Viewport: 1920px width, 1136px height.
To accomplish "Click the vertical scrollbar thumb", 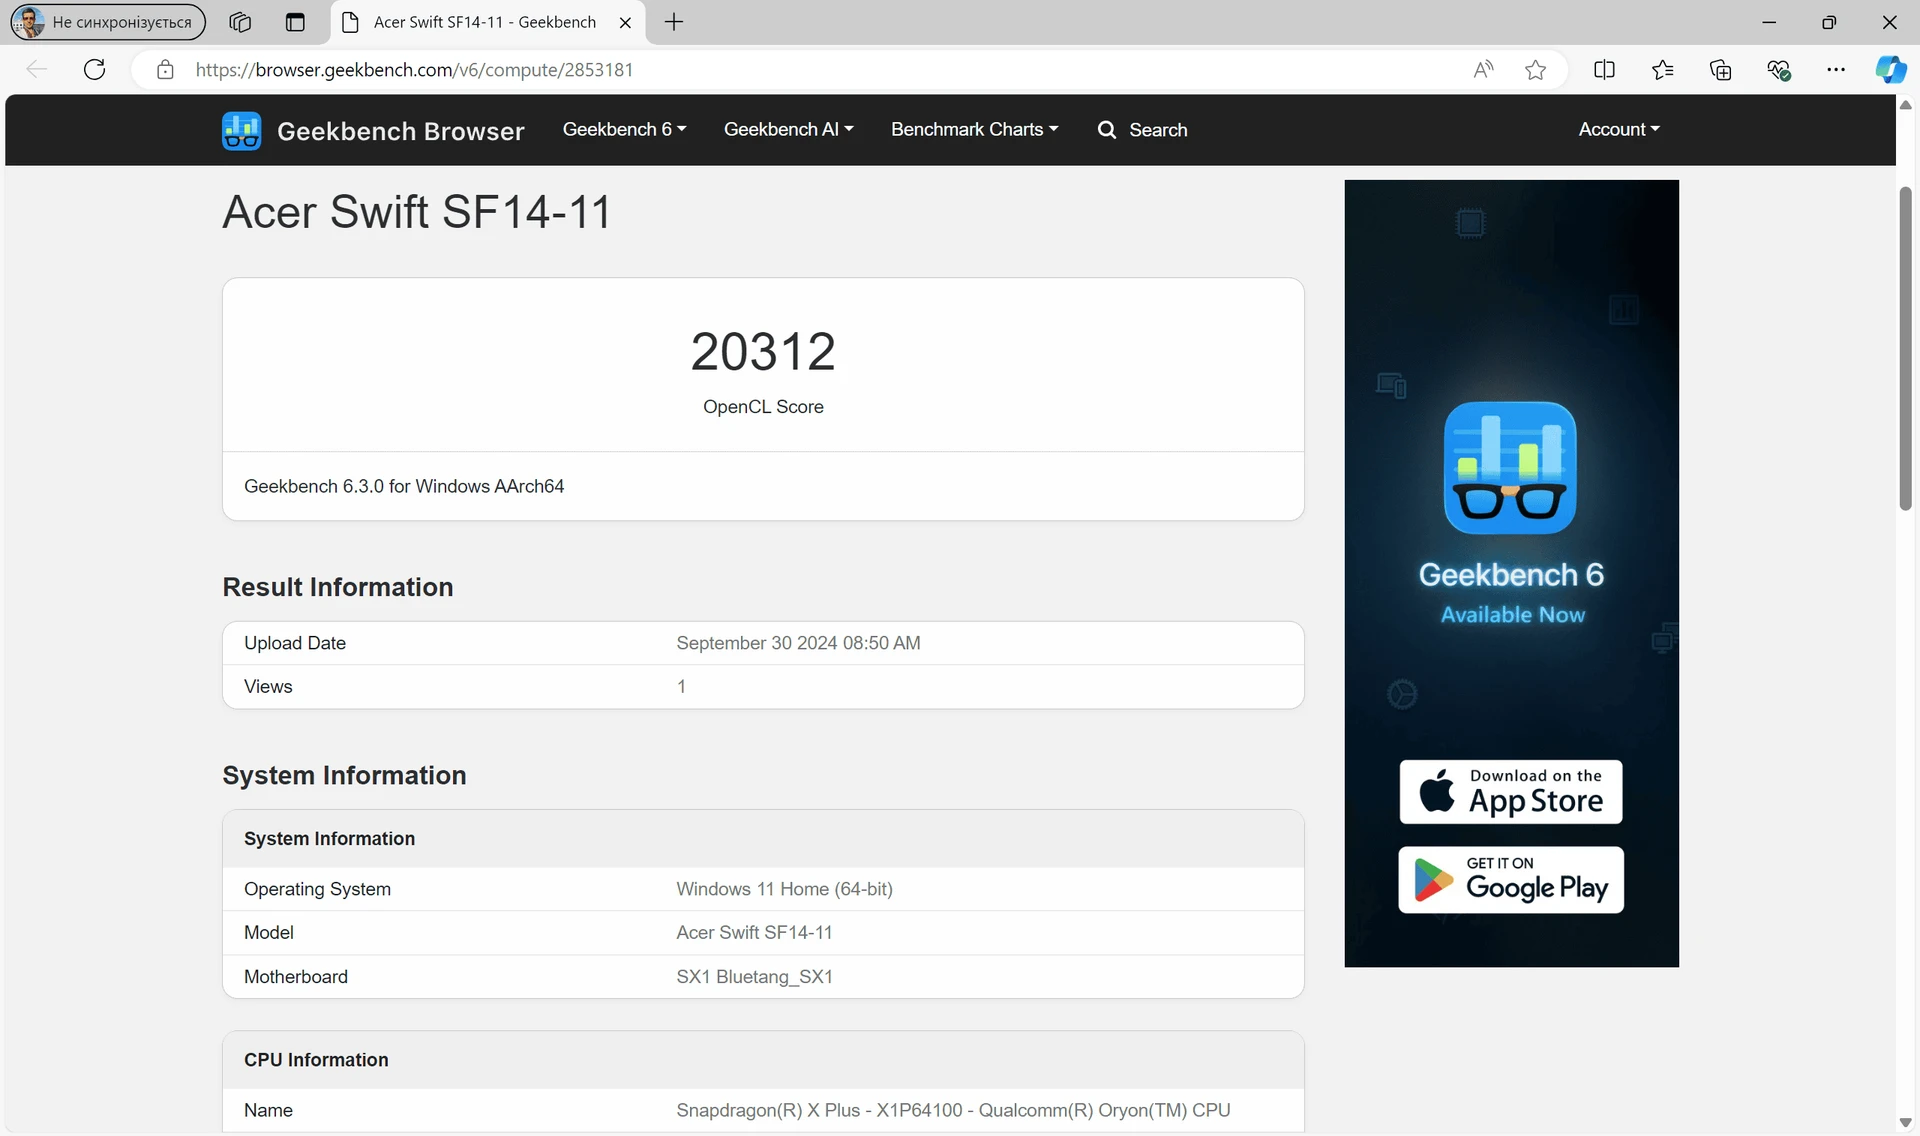I will click(1906, 348).
